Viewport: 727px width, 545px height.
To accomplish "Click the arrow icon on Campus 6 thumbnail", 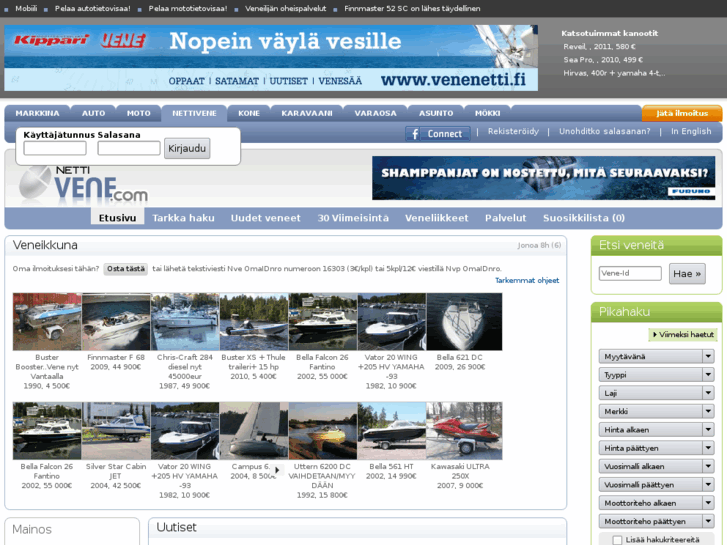I will tap(277, 470).
